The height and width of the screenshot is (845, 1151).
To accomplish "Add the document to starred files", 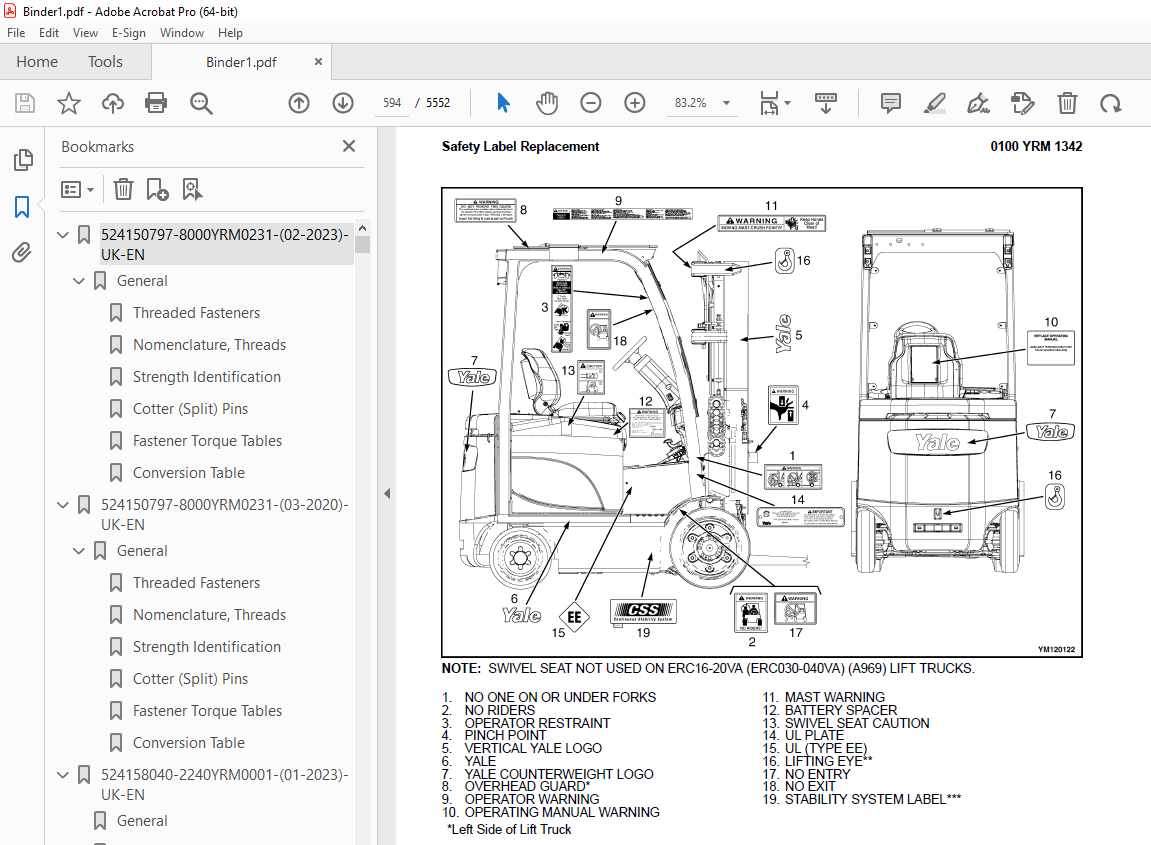I will pyautogui.click(x=69, y=103).
